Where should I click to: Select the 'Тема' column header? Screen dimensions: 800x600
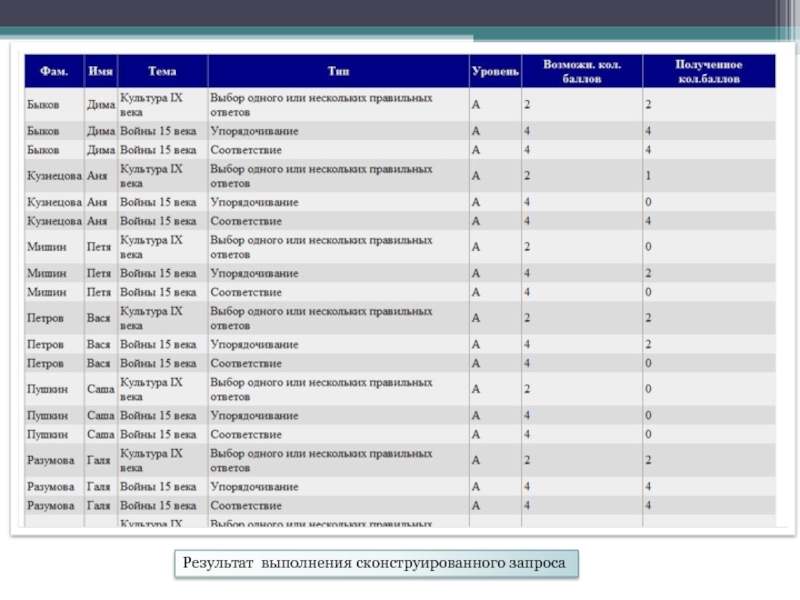pyautogui.click(x=162, y=72)
